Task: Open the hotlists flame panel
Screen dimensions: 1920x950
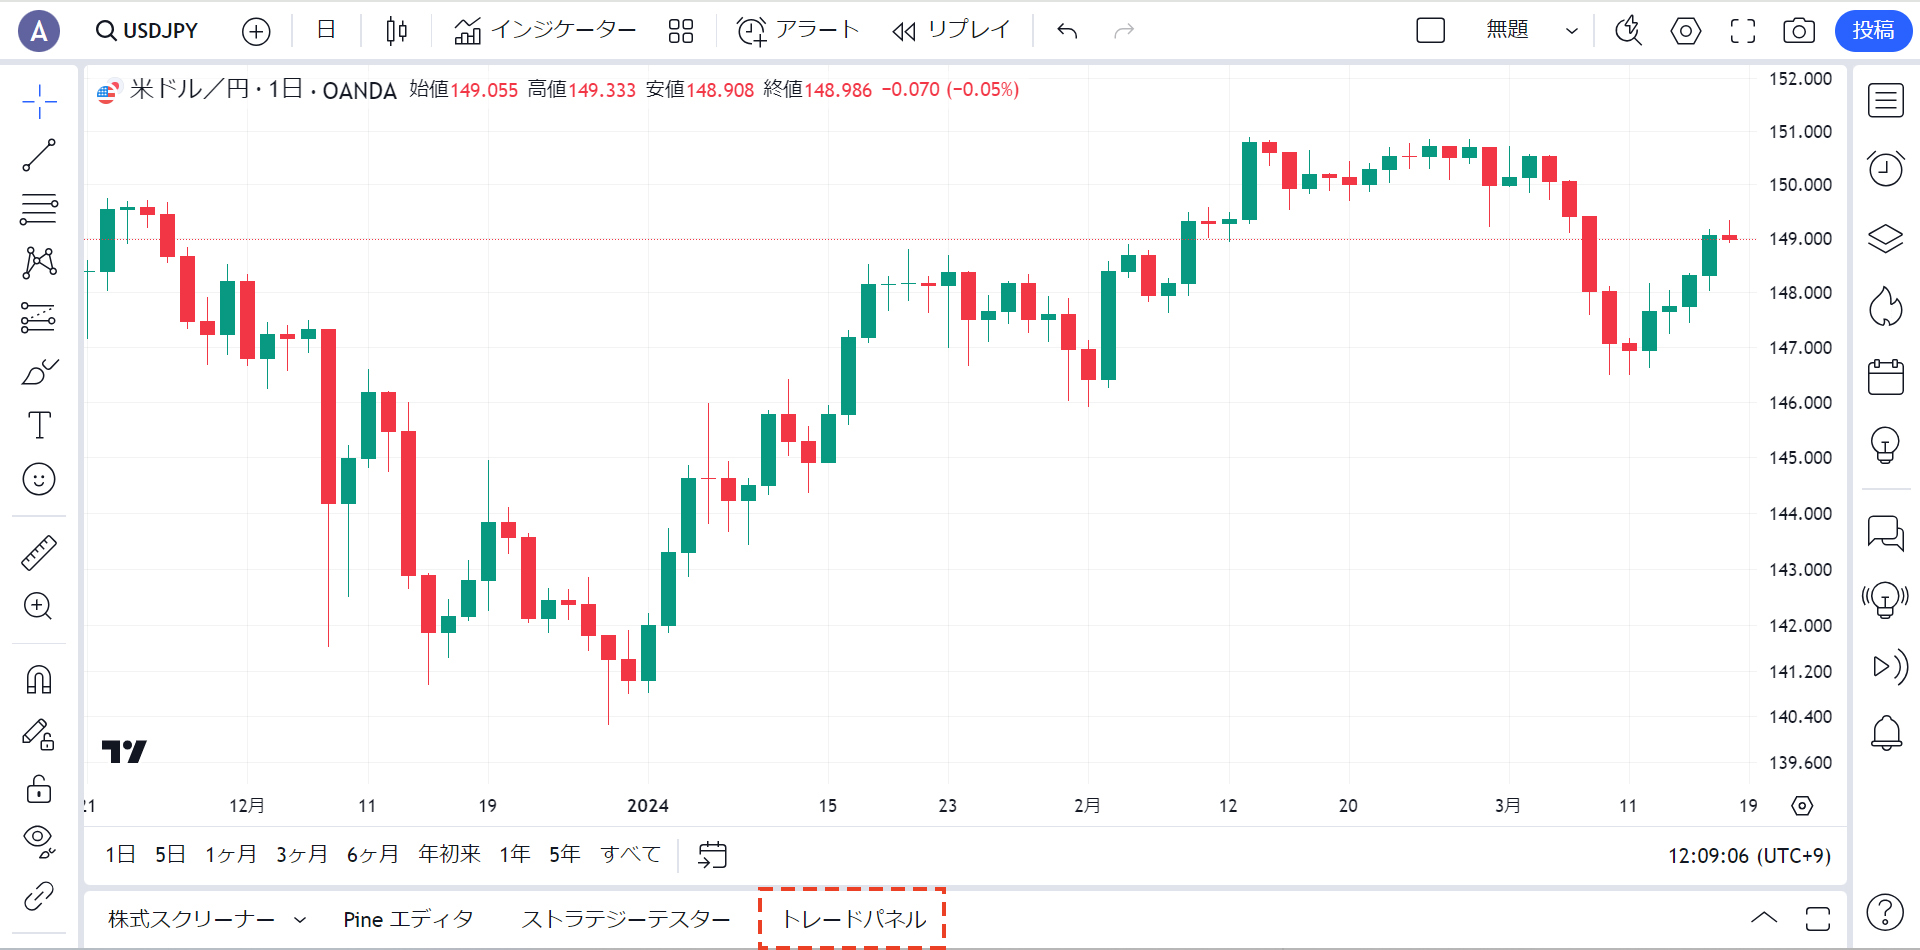Action: [x=1886, y=306]
